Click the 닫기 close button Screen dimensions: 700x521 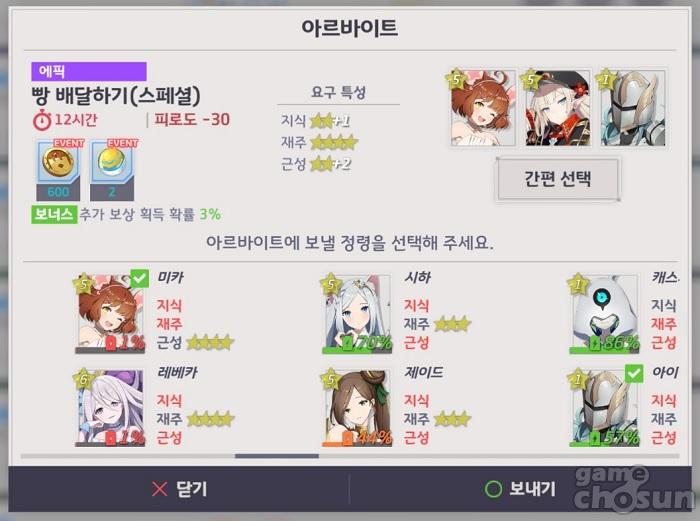tap(179, 489)
